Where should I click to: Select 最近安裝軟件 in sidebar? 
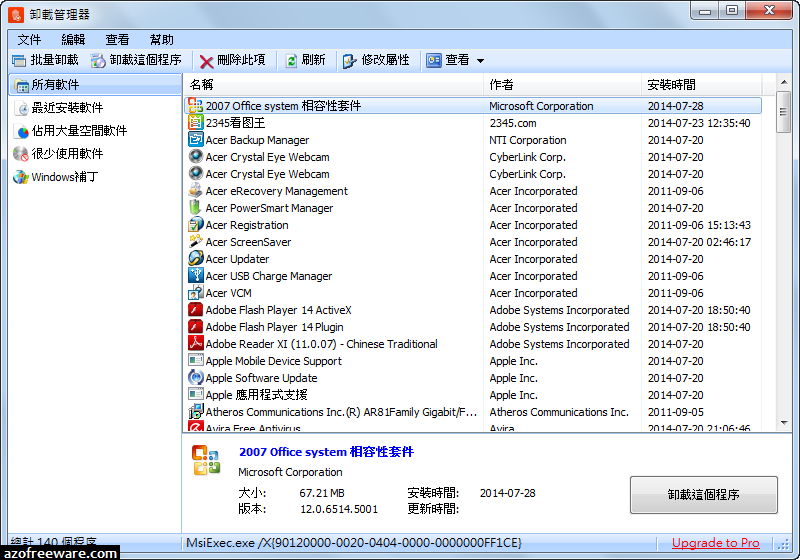coord(67,108)
